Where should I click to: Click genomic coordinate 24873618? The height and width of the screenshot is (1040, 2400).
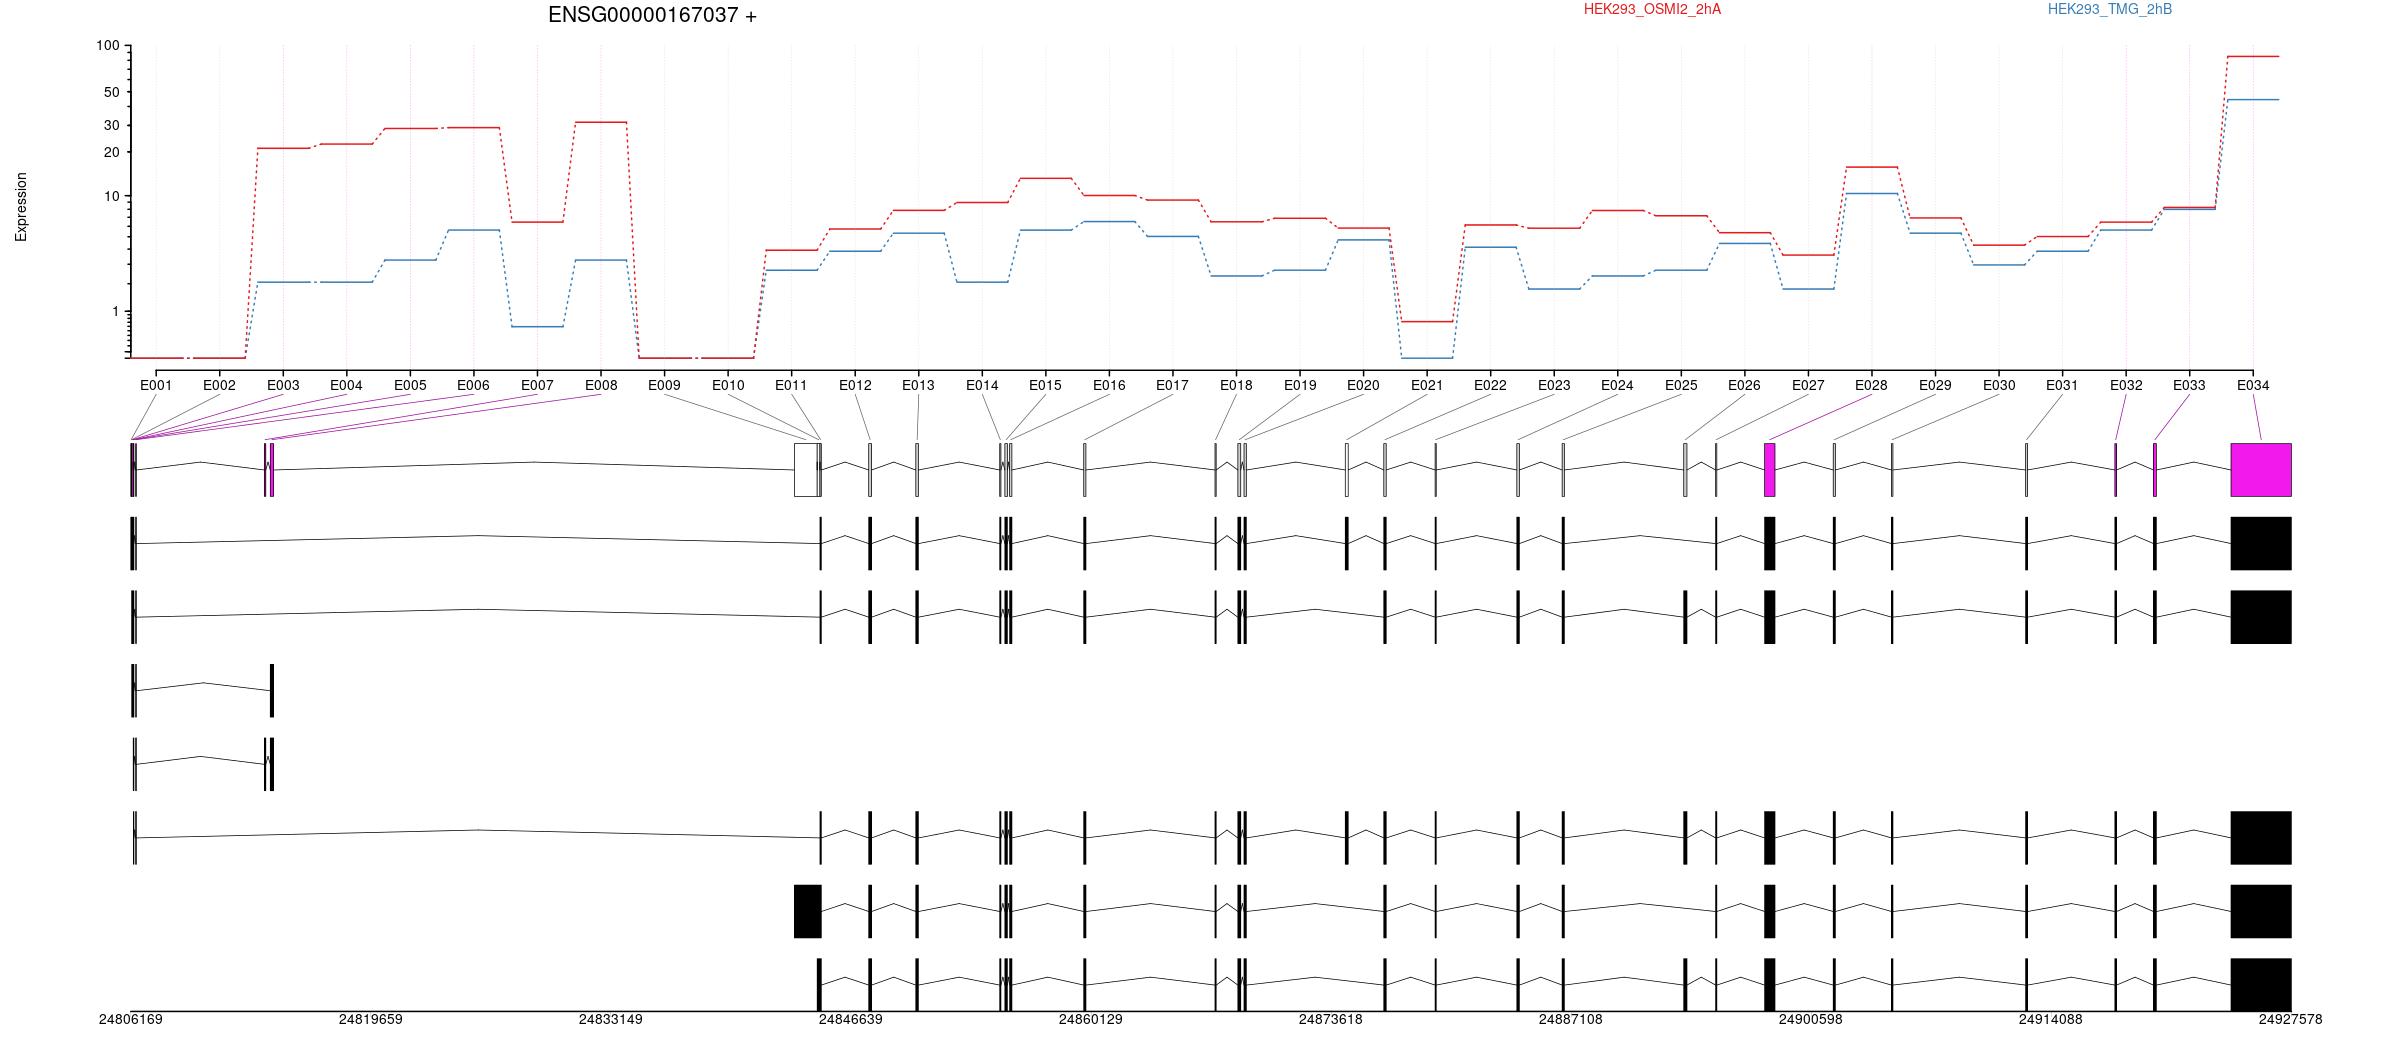tap(1330, 1020)
